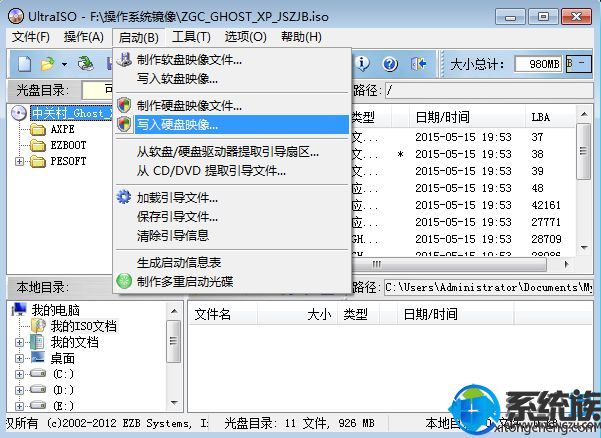Click the Open file toolbar icon
This screenshot has width=601, height=438.
[48, 64]
